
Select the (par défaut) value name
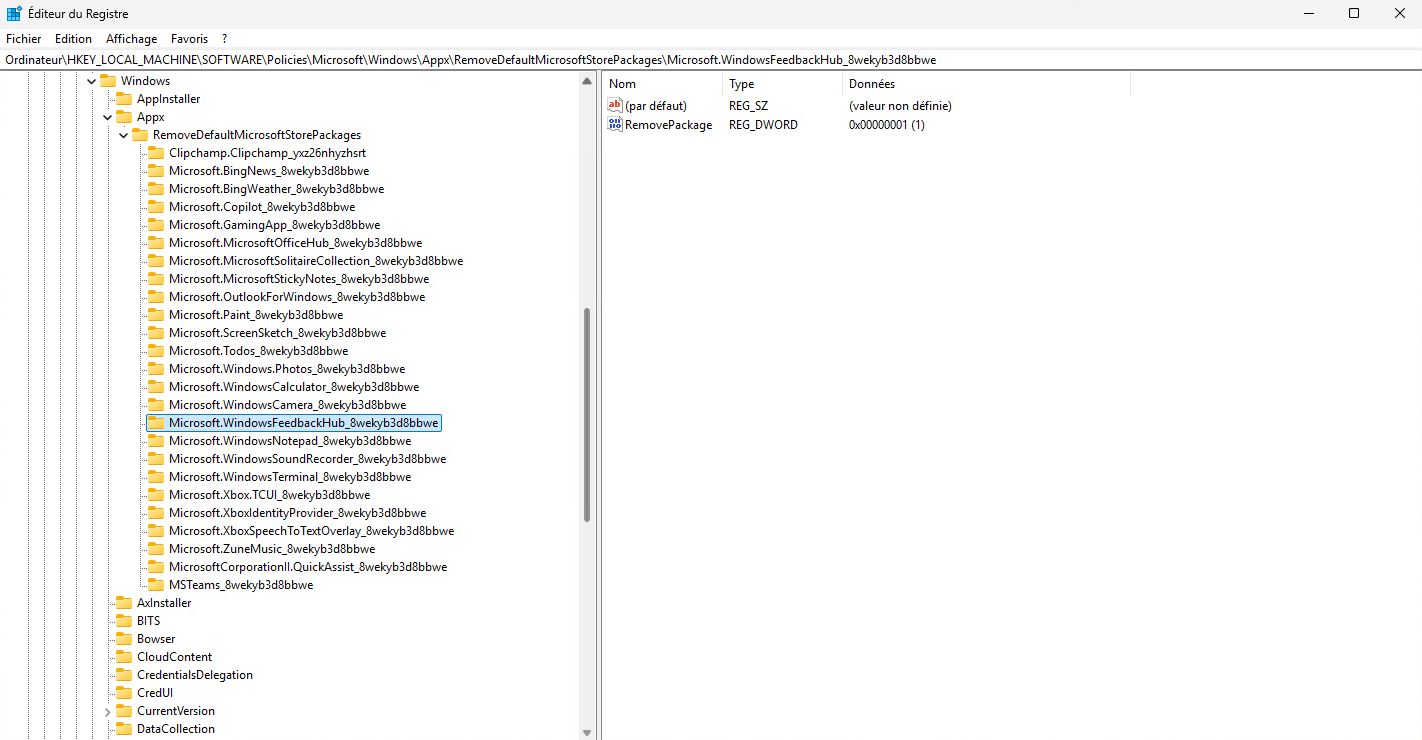[656, 105]
